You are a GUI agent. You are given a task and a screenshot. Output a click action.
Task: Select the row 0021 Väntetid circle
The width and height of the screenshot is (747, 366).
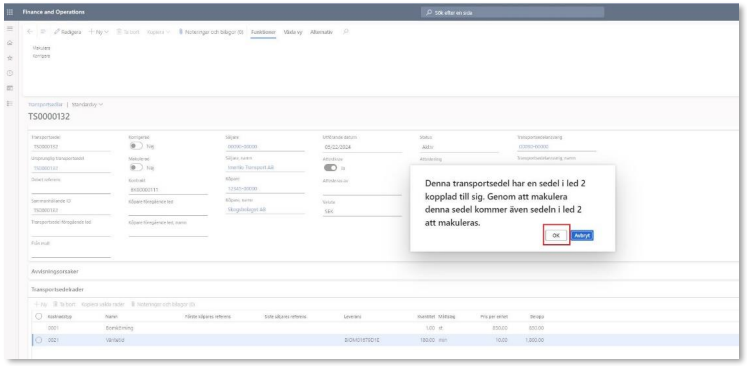(39, 340)
